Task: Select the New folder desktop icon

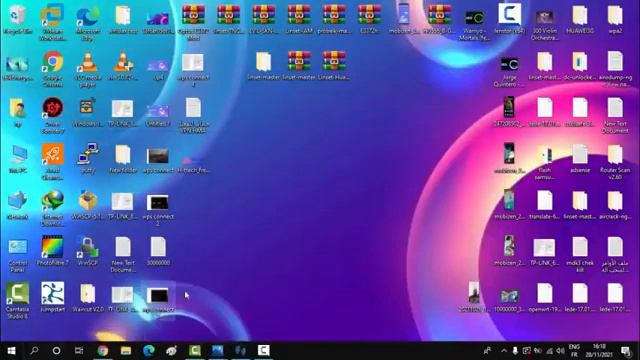Action: click(x=123, y=159)
